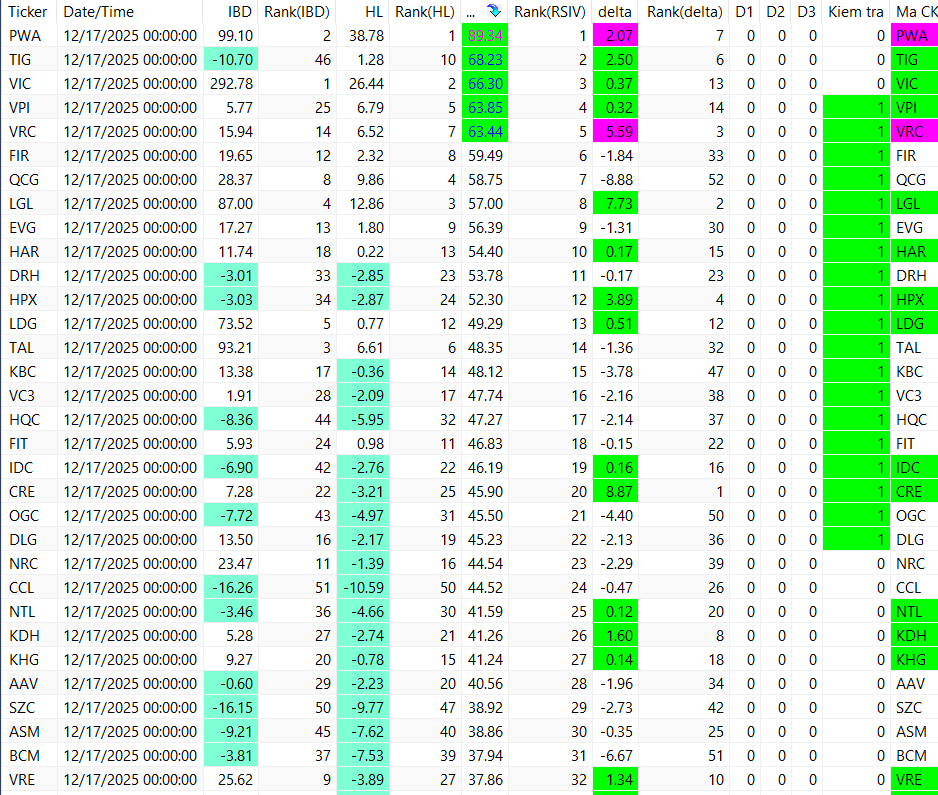The width and height of the screenshot is (938, 795).
Task: Select the CCL ticker cell
Action: click(30, 587)
